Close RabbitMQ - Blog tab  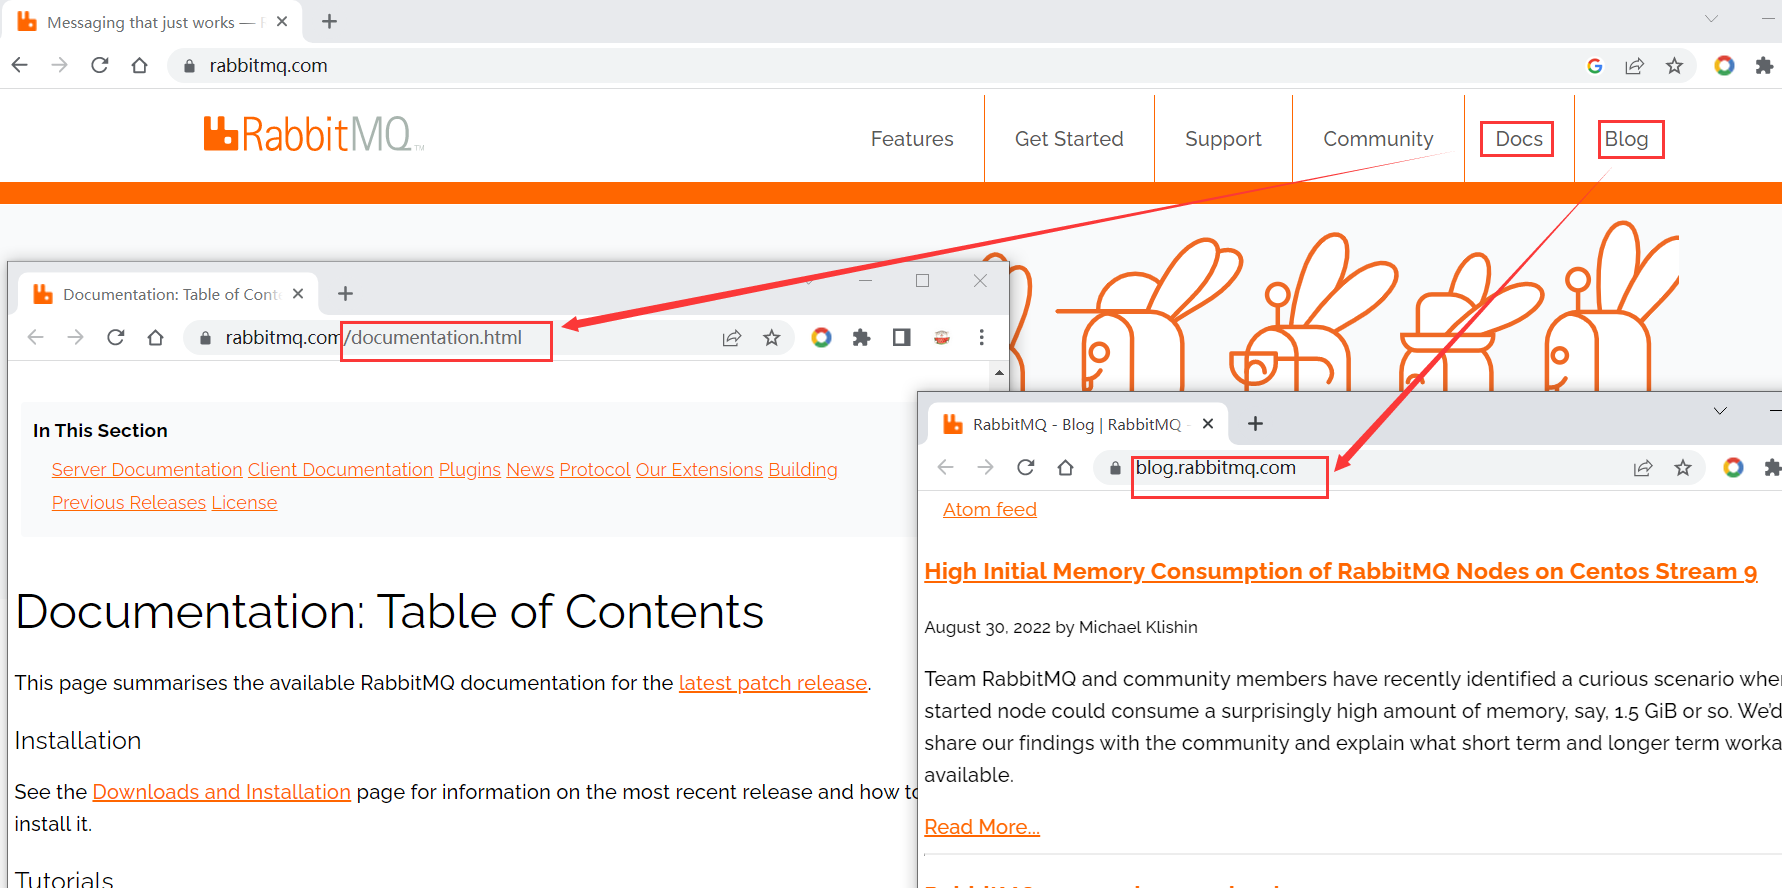click(1208, 424)
